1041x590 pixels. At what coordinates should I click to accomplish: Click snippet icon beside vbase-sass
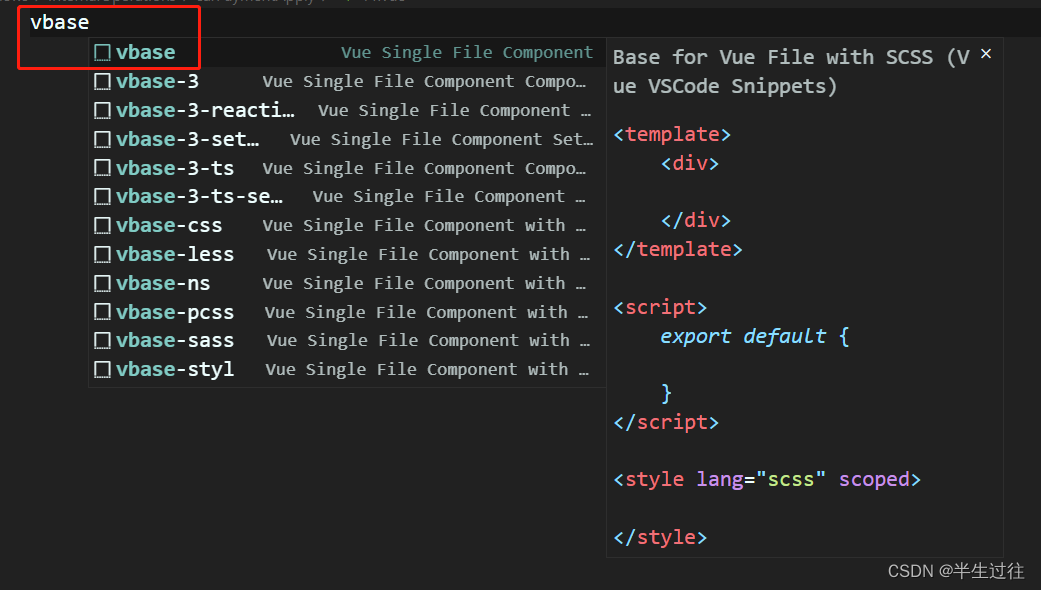pyautogui.click(x=102, y=341)
